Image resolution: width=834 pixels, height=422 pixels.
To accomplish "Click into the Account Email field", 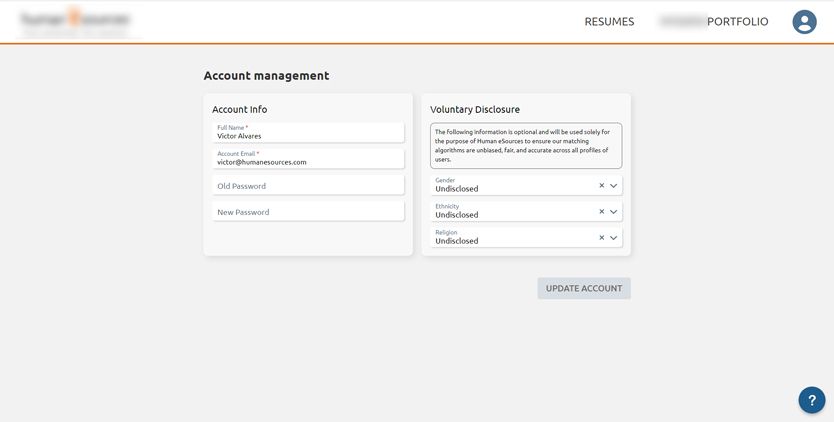I will click(308, 159).
